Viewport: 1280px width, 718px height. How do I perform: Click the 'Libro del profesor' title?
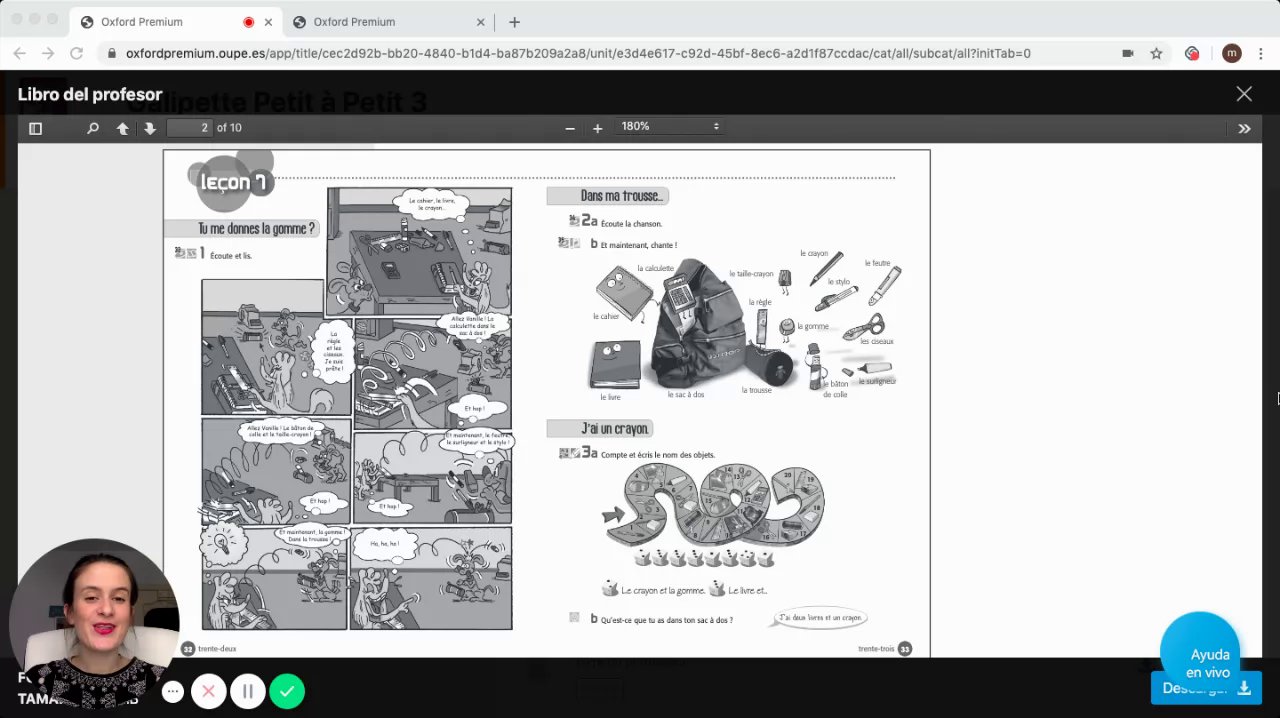(x=90, y=95)
